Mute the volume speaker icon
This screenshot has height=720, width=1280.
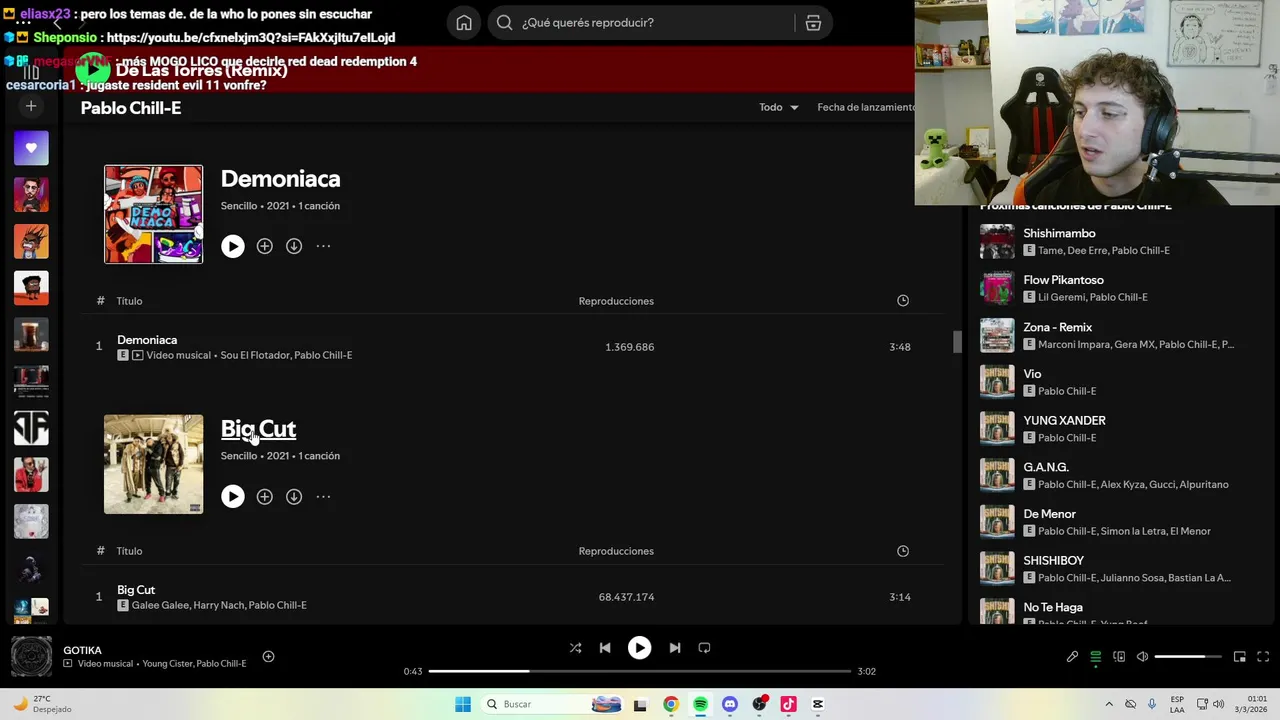click(1143, 657)
